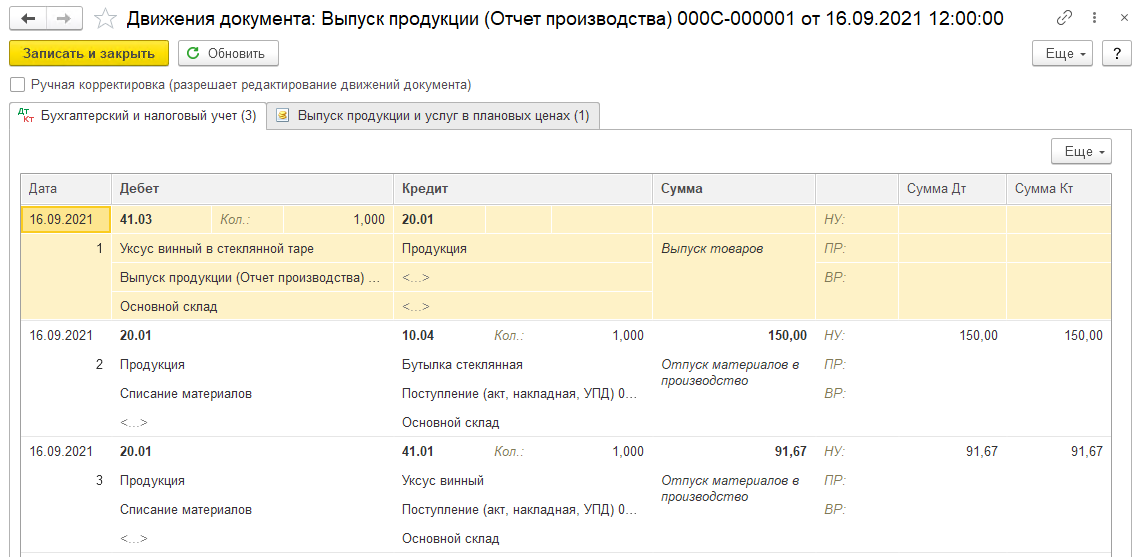Enable Ручная корректировка checkbox
Image resolution: width=1141 pixels, height=557 pixels.
click(17, 85)
